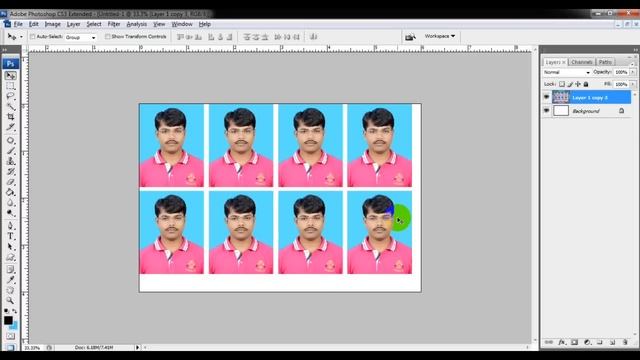Select the Magic Wand tool
The height and width of the screenshot is (360, 640).
(x=11, y=107)
